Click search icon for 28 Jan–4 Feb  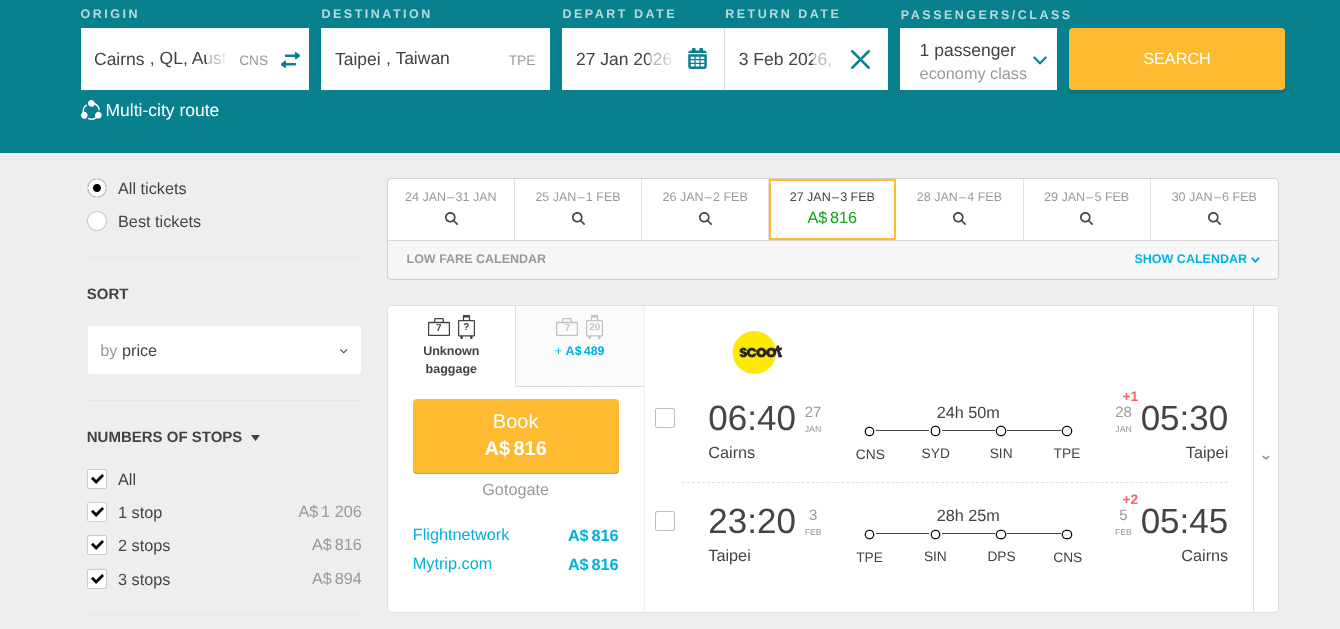click(959, 218)
